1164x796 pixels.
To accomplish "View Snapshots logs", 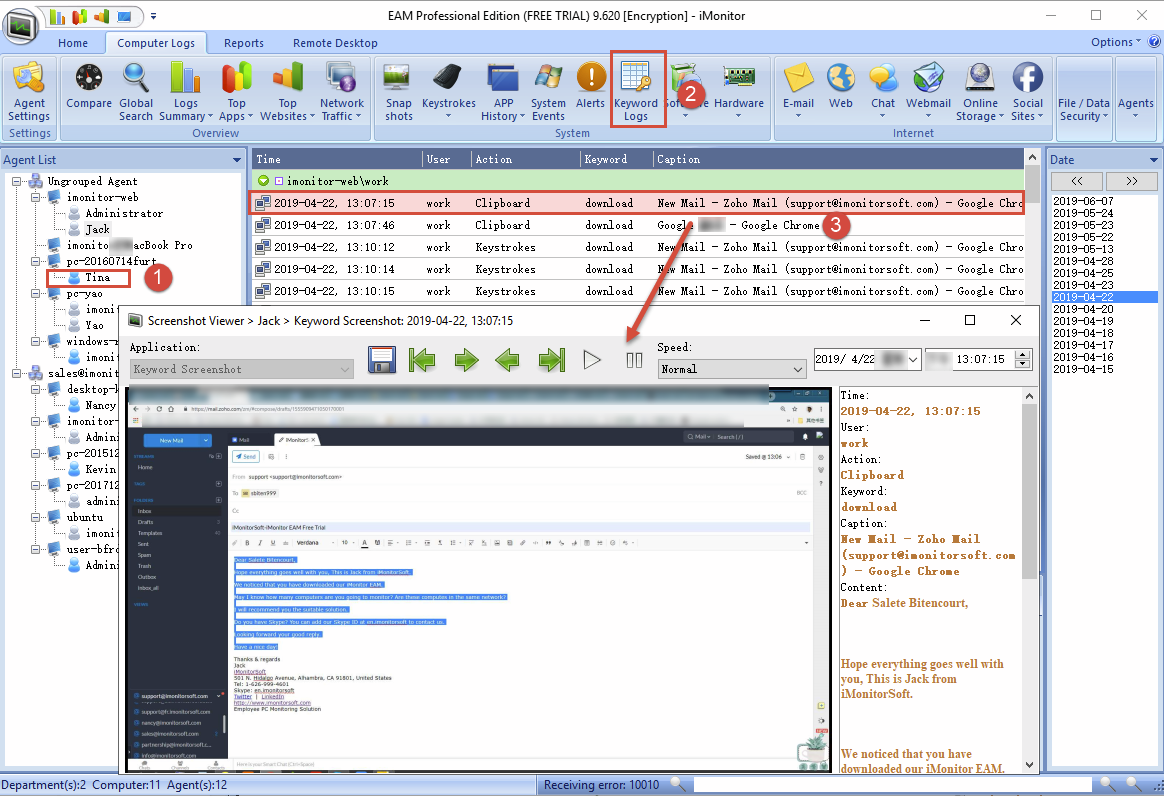I will [399, 92].
